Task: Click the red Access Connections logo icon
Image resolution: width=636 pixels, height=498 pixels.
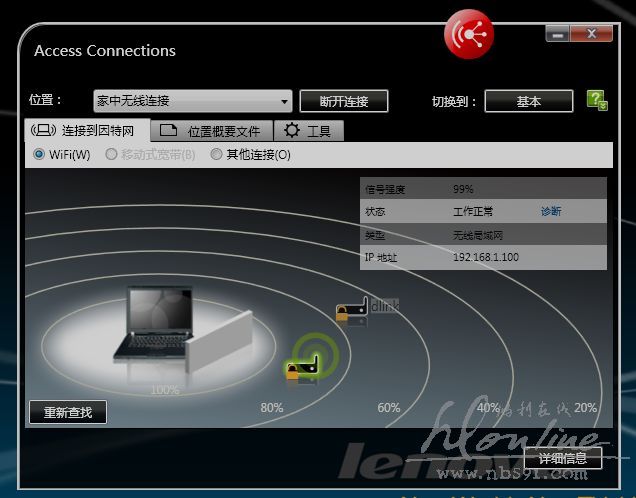Action: click(x=469, y=34)
